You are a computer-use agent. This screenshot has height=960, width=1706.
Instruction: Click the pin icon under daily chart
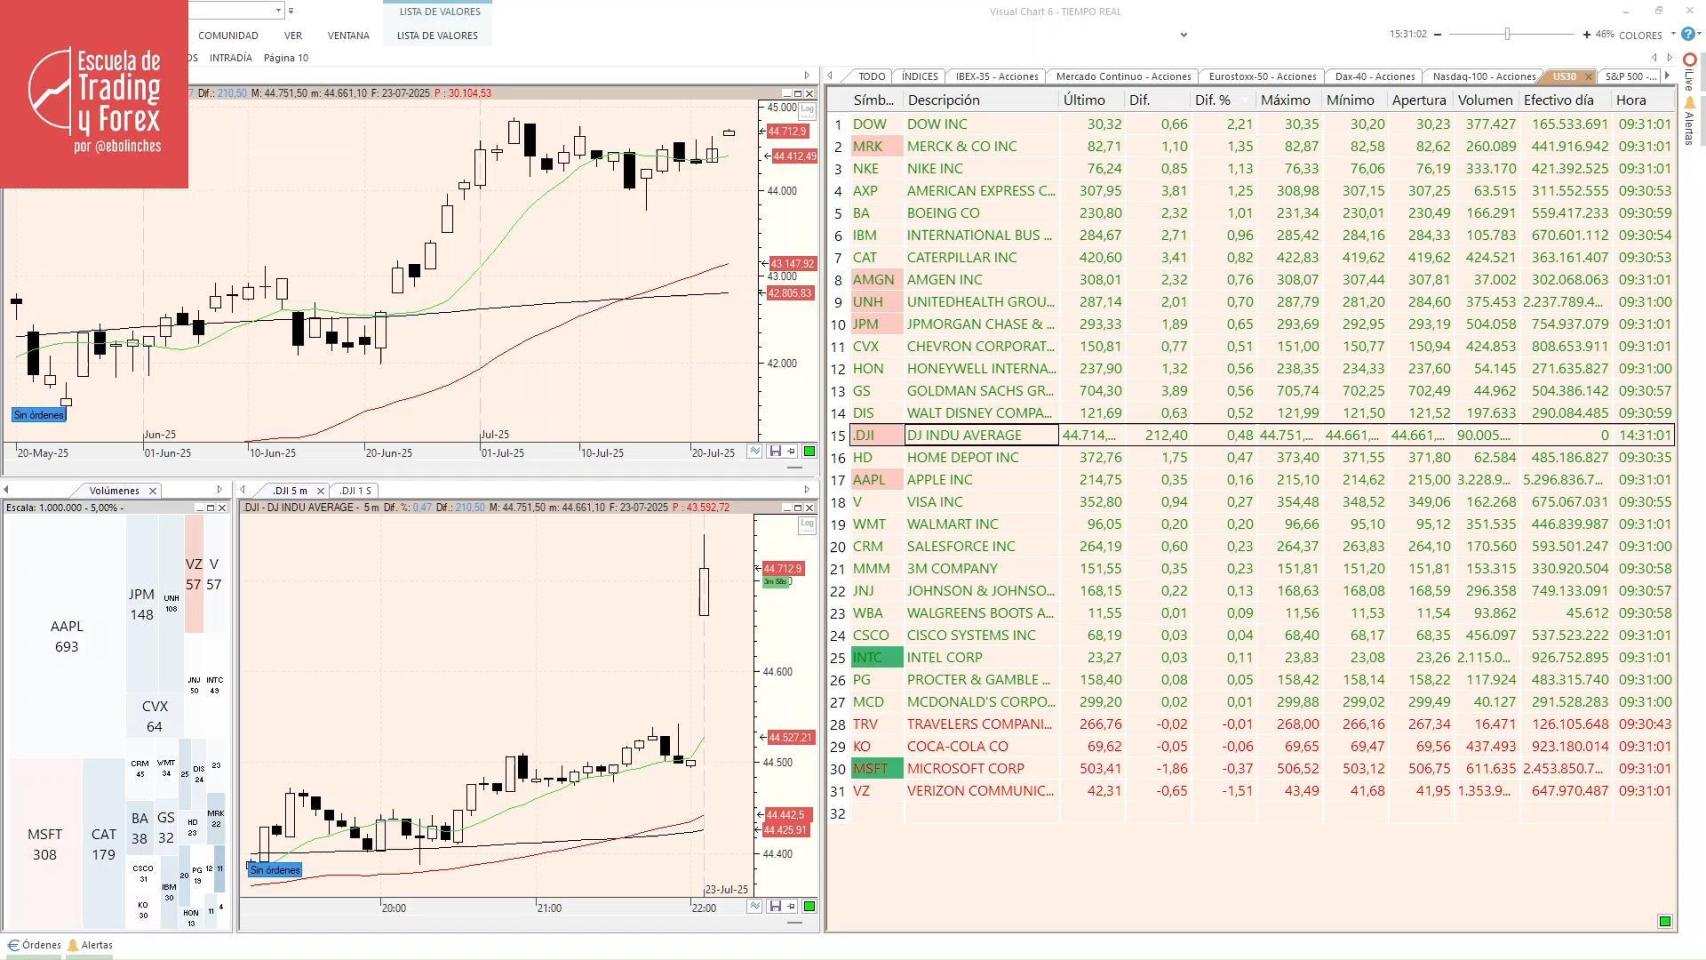(791, 452)
